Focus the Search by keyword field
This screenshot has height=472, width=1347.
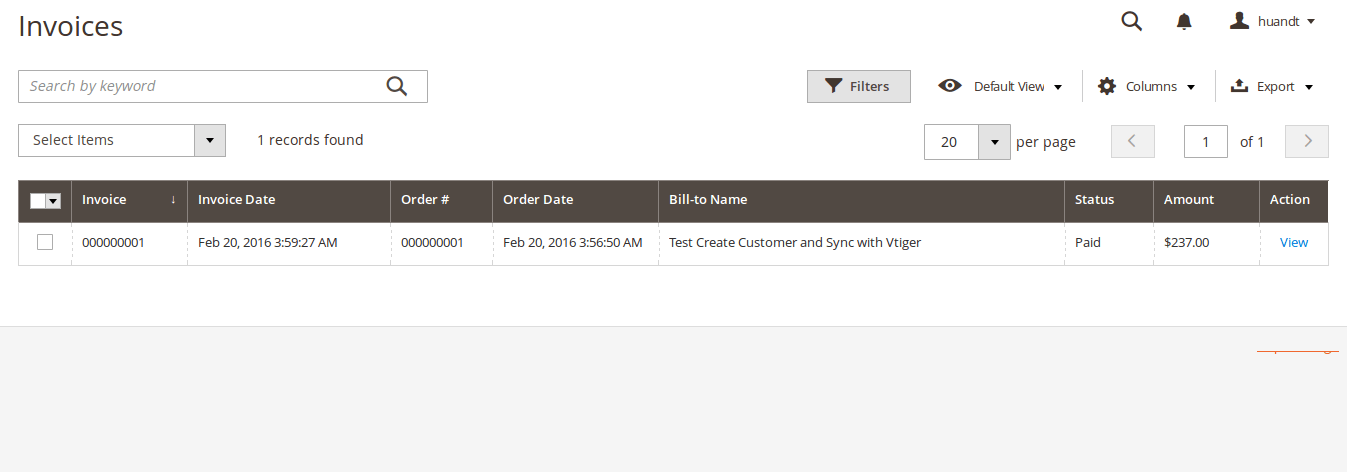pos(200,86)
